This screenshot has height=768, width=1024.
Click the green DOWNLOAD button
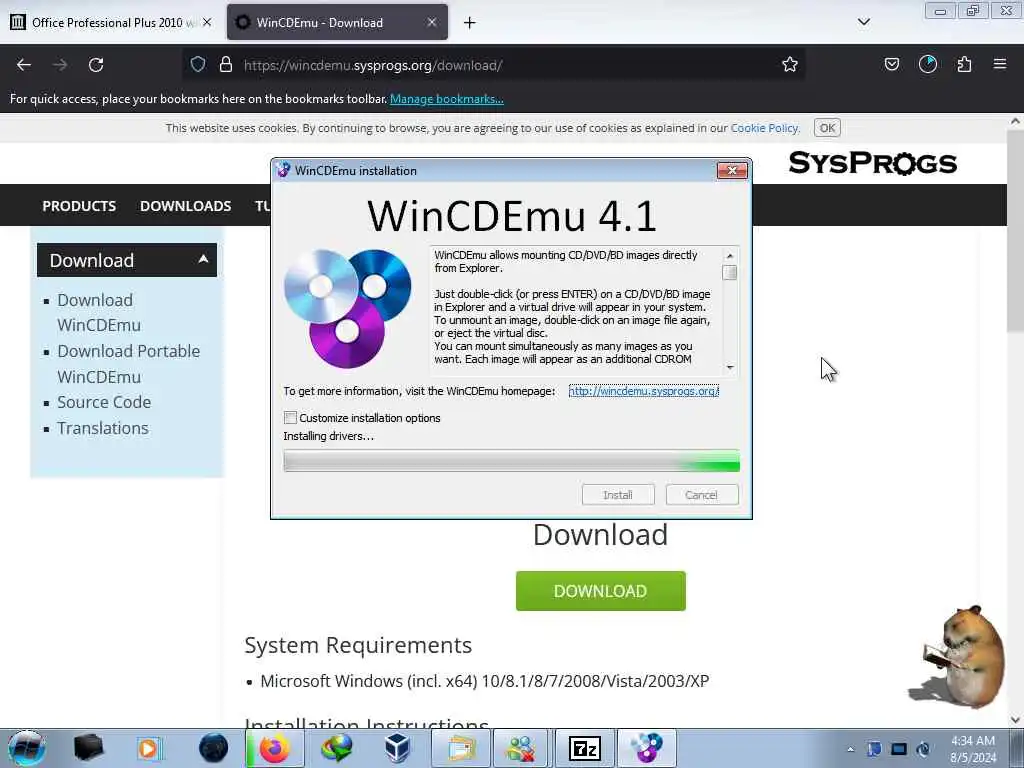(601, 591)
